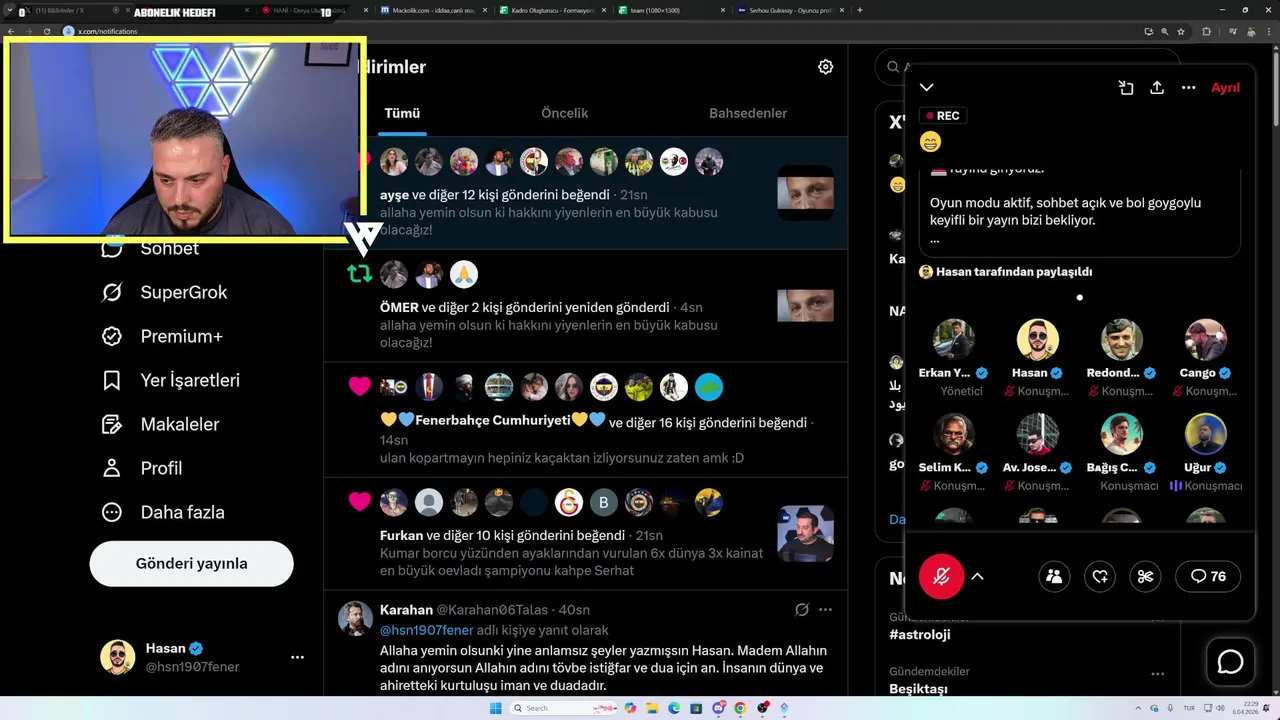Screen dimensions: 1280x720
Task: Select Av. Jose... speaker avatar in the Space
Action: point(1038,434)
